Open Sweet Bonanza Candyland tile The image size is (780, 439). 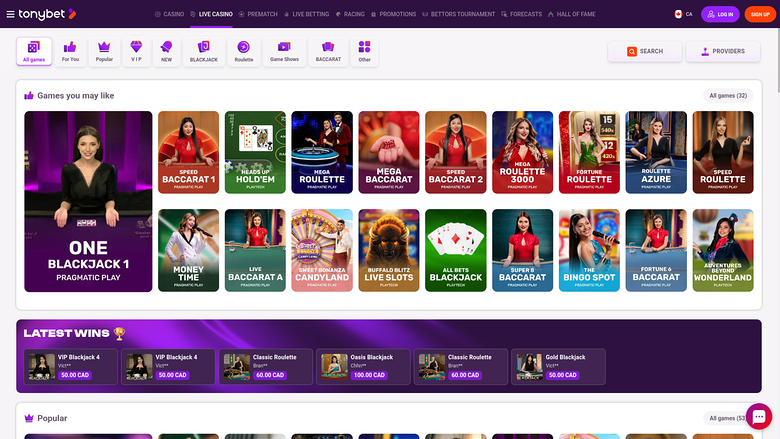pyautogui.click(x=322, y=250)
